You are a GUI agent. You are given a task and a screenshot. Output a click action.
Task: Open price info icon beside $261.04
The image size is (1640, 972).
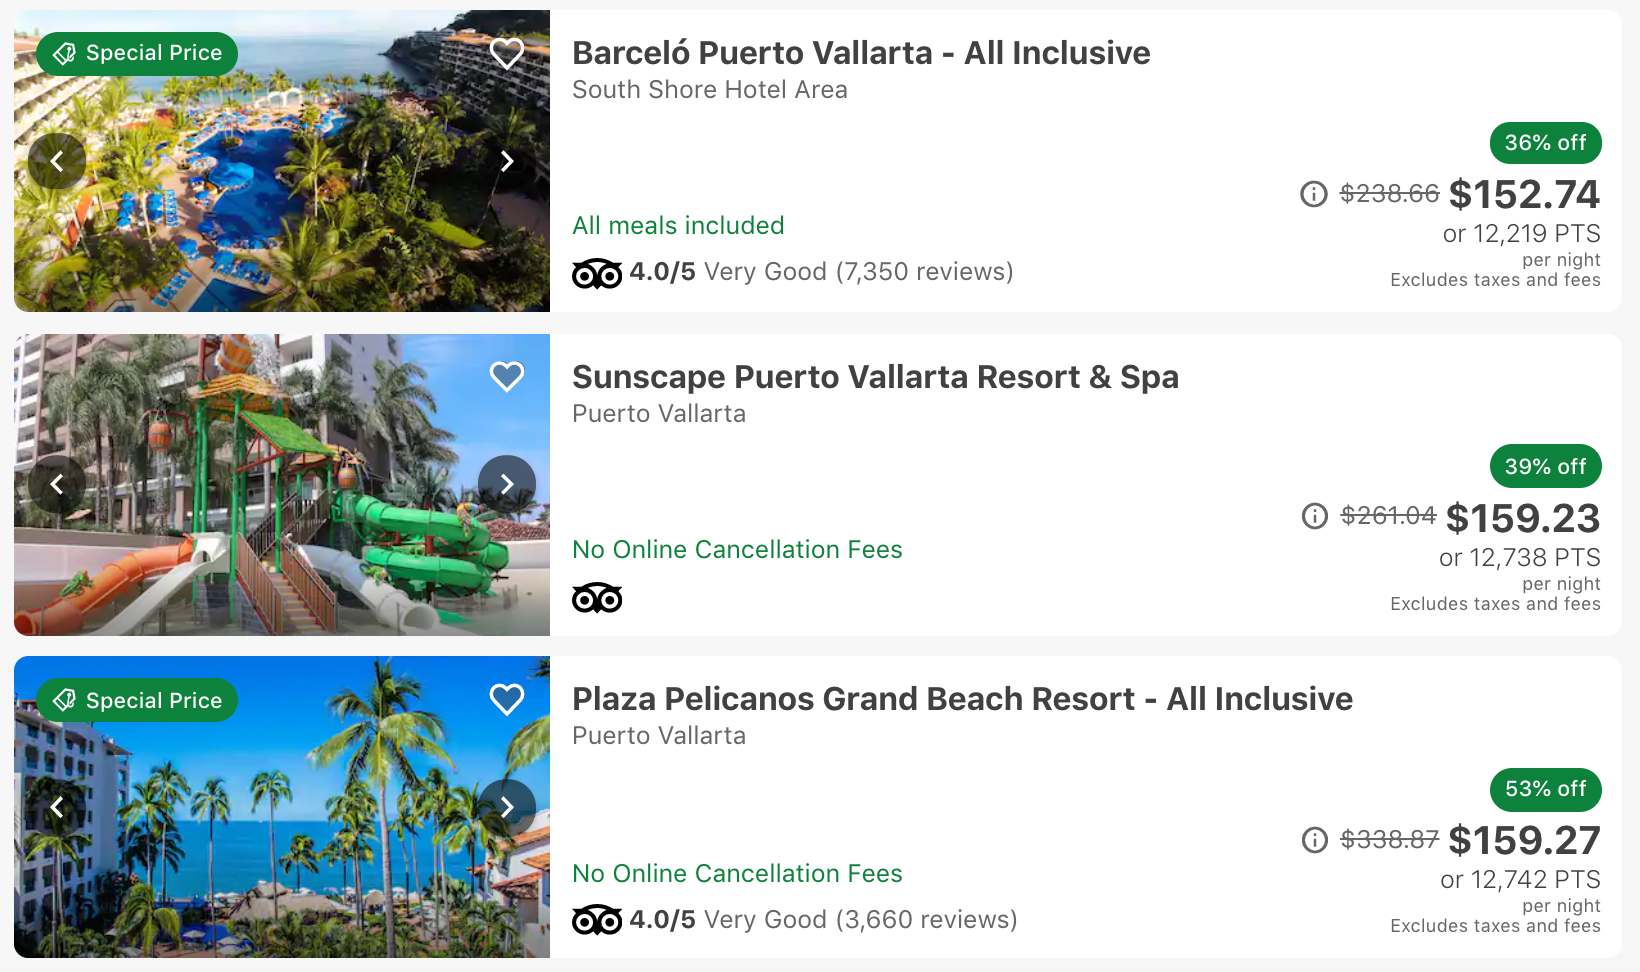[1315, 516]
